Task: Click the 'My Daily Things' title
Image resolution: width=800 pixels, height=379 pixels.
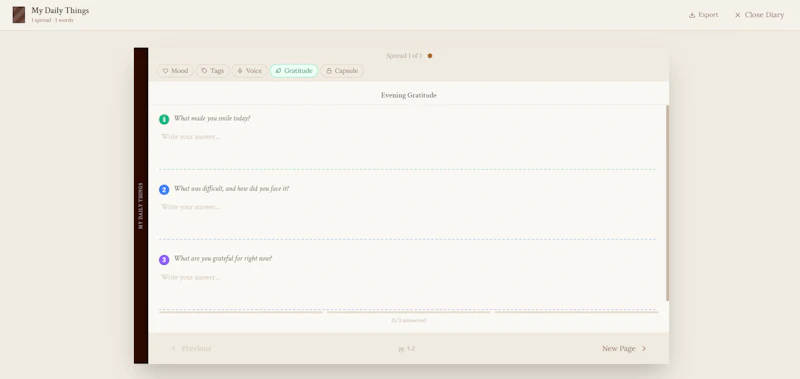Action: 60,11
